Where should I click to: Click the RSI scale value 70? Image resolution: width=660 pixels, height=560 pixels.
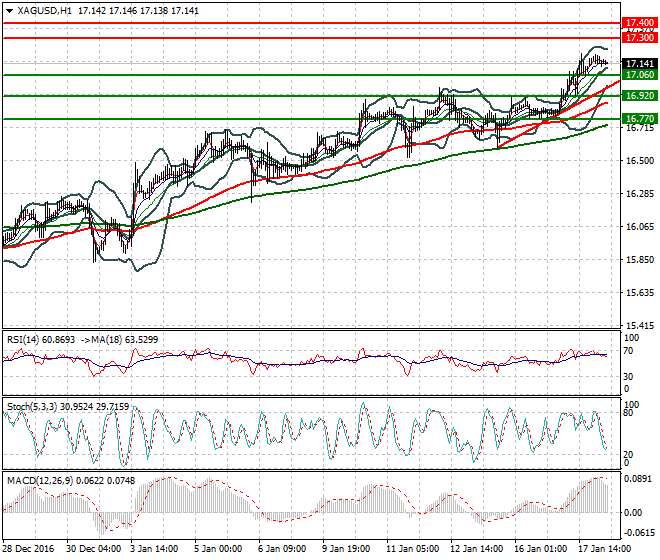click(x=628, y=351)
